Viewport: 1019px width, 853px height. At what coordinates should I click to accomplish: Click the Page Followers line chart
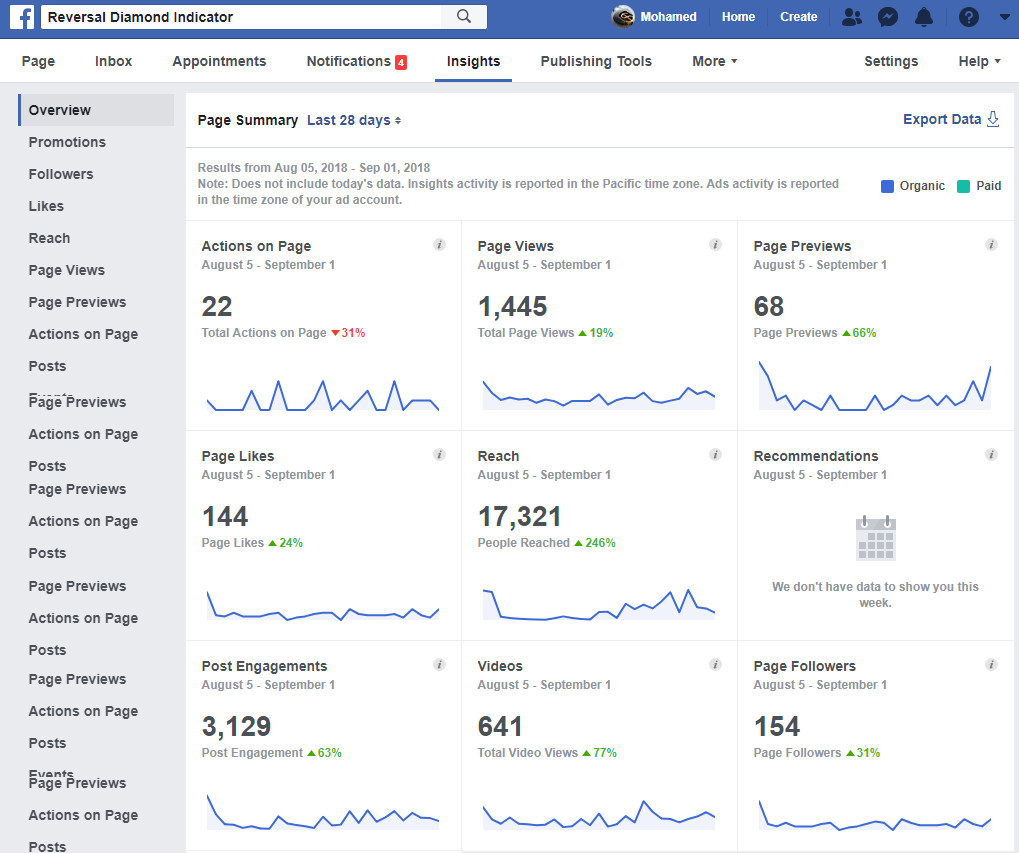pyautogui.click(x=875, y=815)
